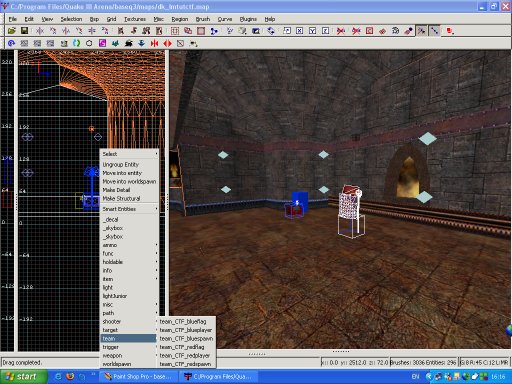
Task: Choose worldspawn at bottom of context menu
Action: tap(129, 364)
